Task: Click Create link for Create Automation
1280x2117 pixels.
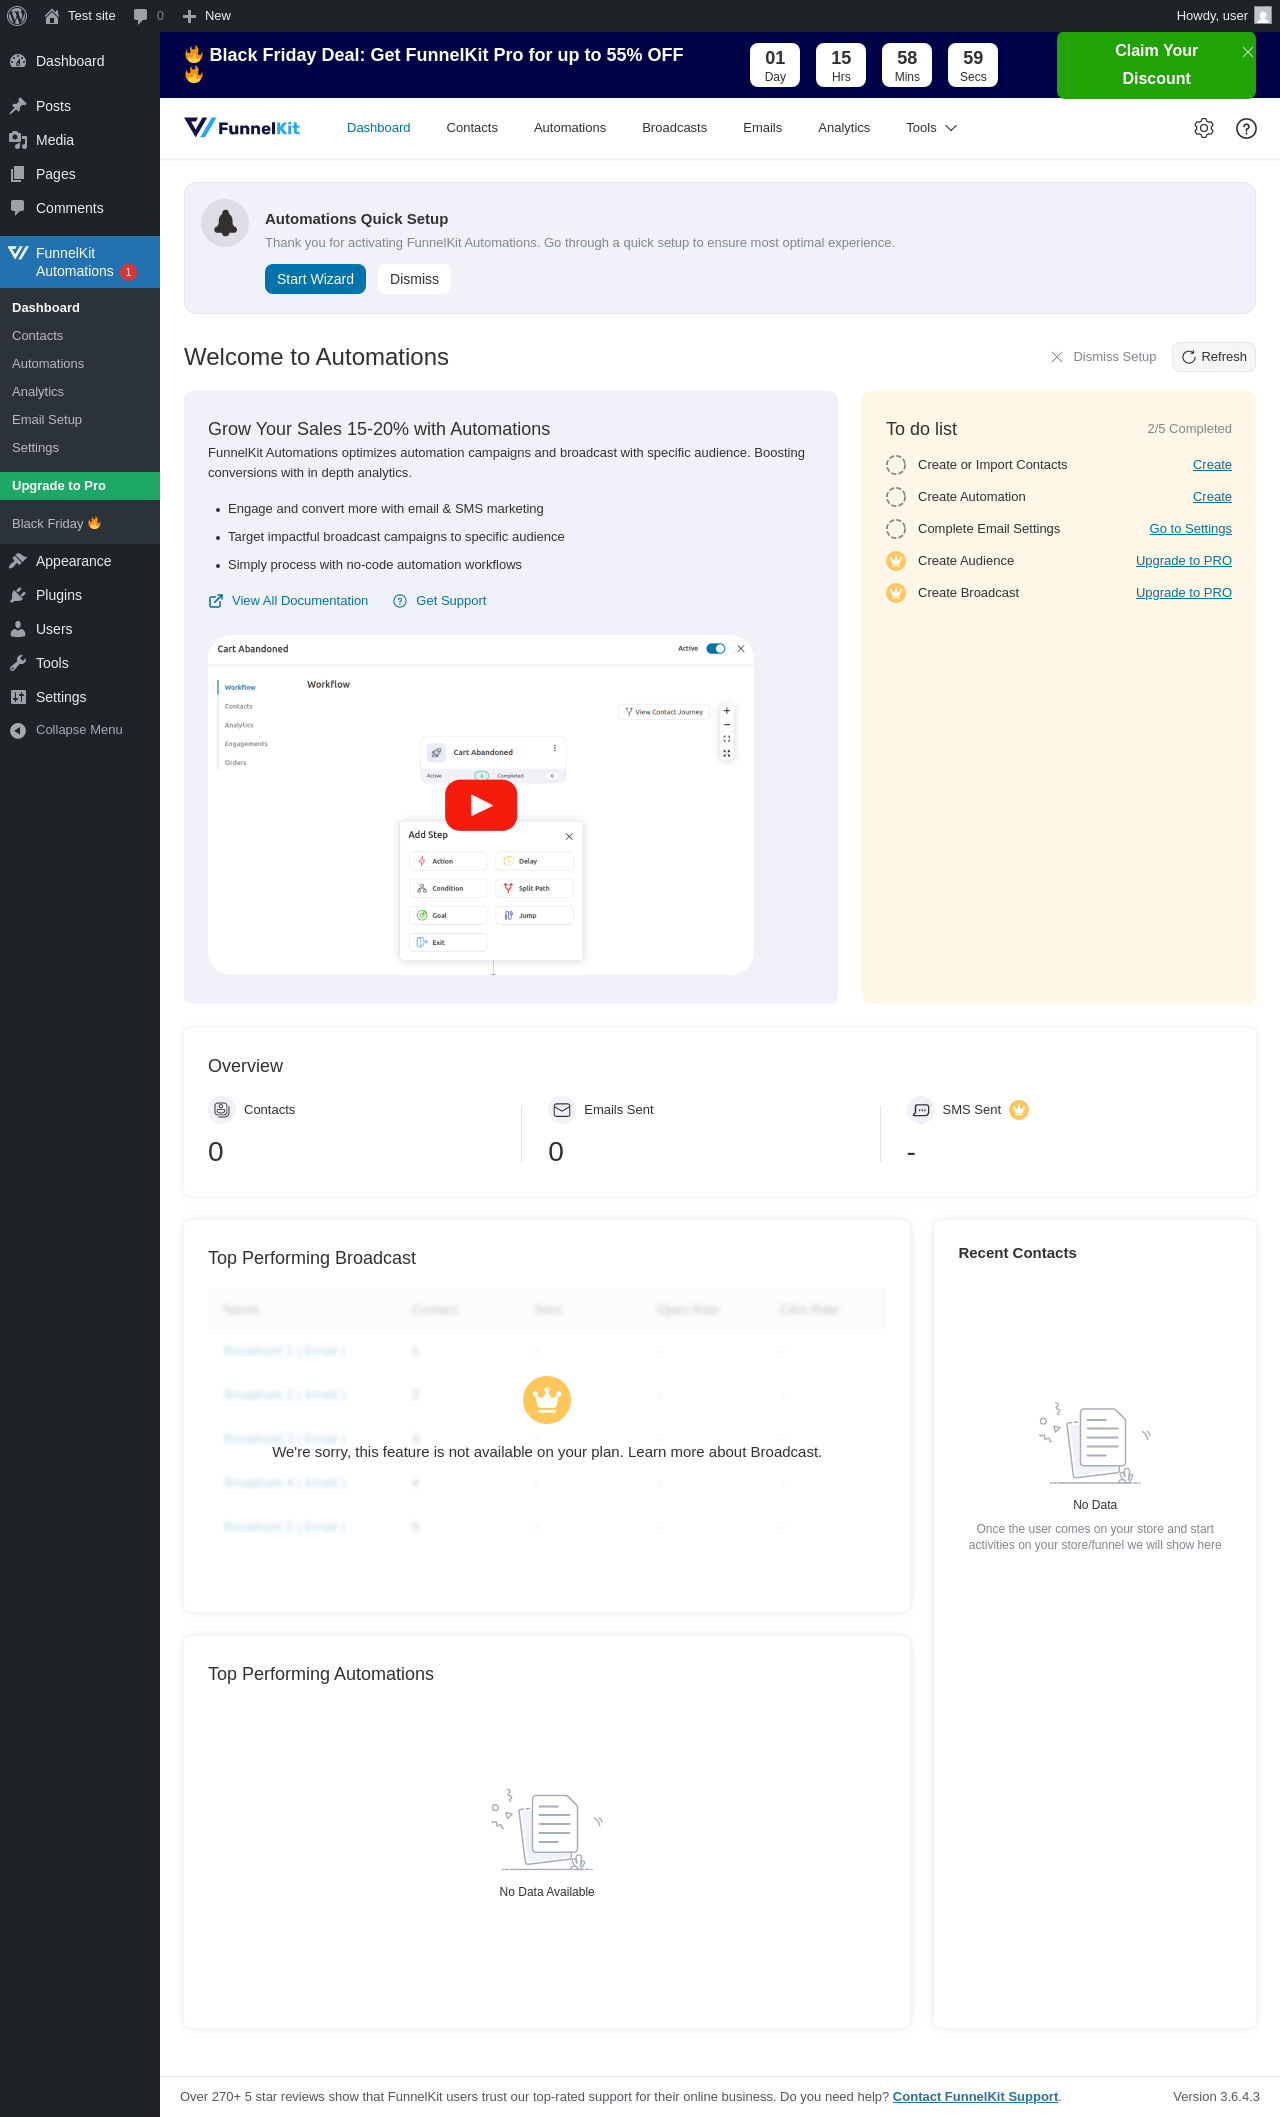Action: coord(1212,497)
